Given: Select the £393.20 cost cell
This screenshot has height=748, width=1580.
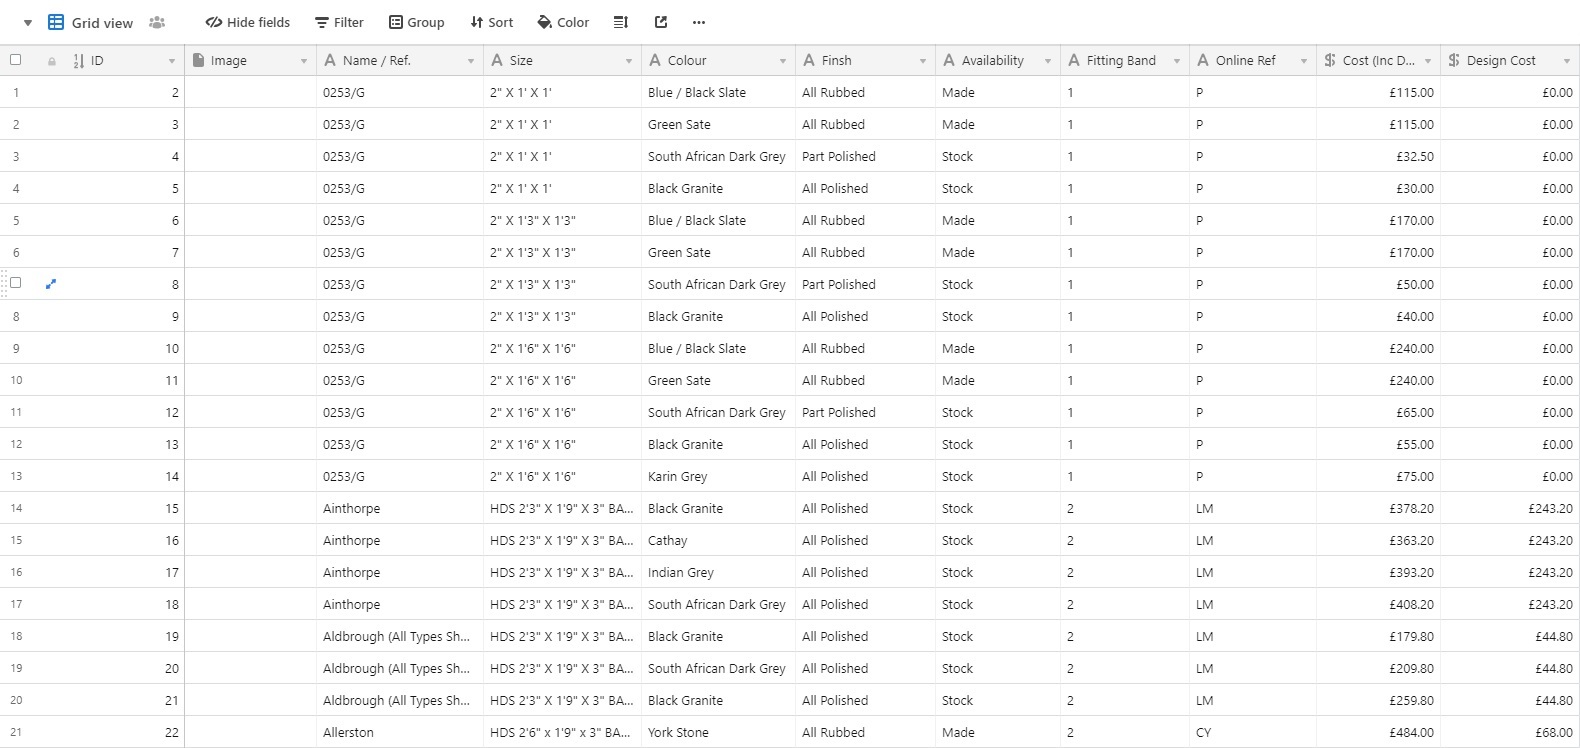Looking at the screenshot, I should pyautogui.click(x=1378, y=572).
